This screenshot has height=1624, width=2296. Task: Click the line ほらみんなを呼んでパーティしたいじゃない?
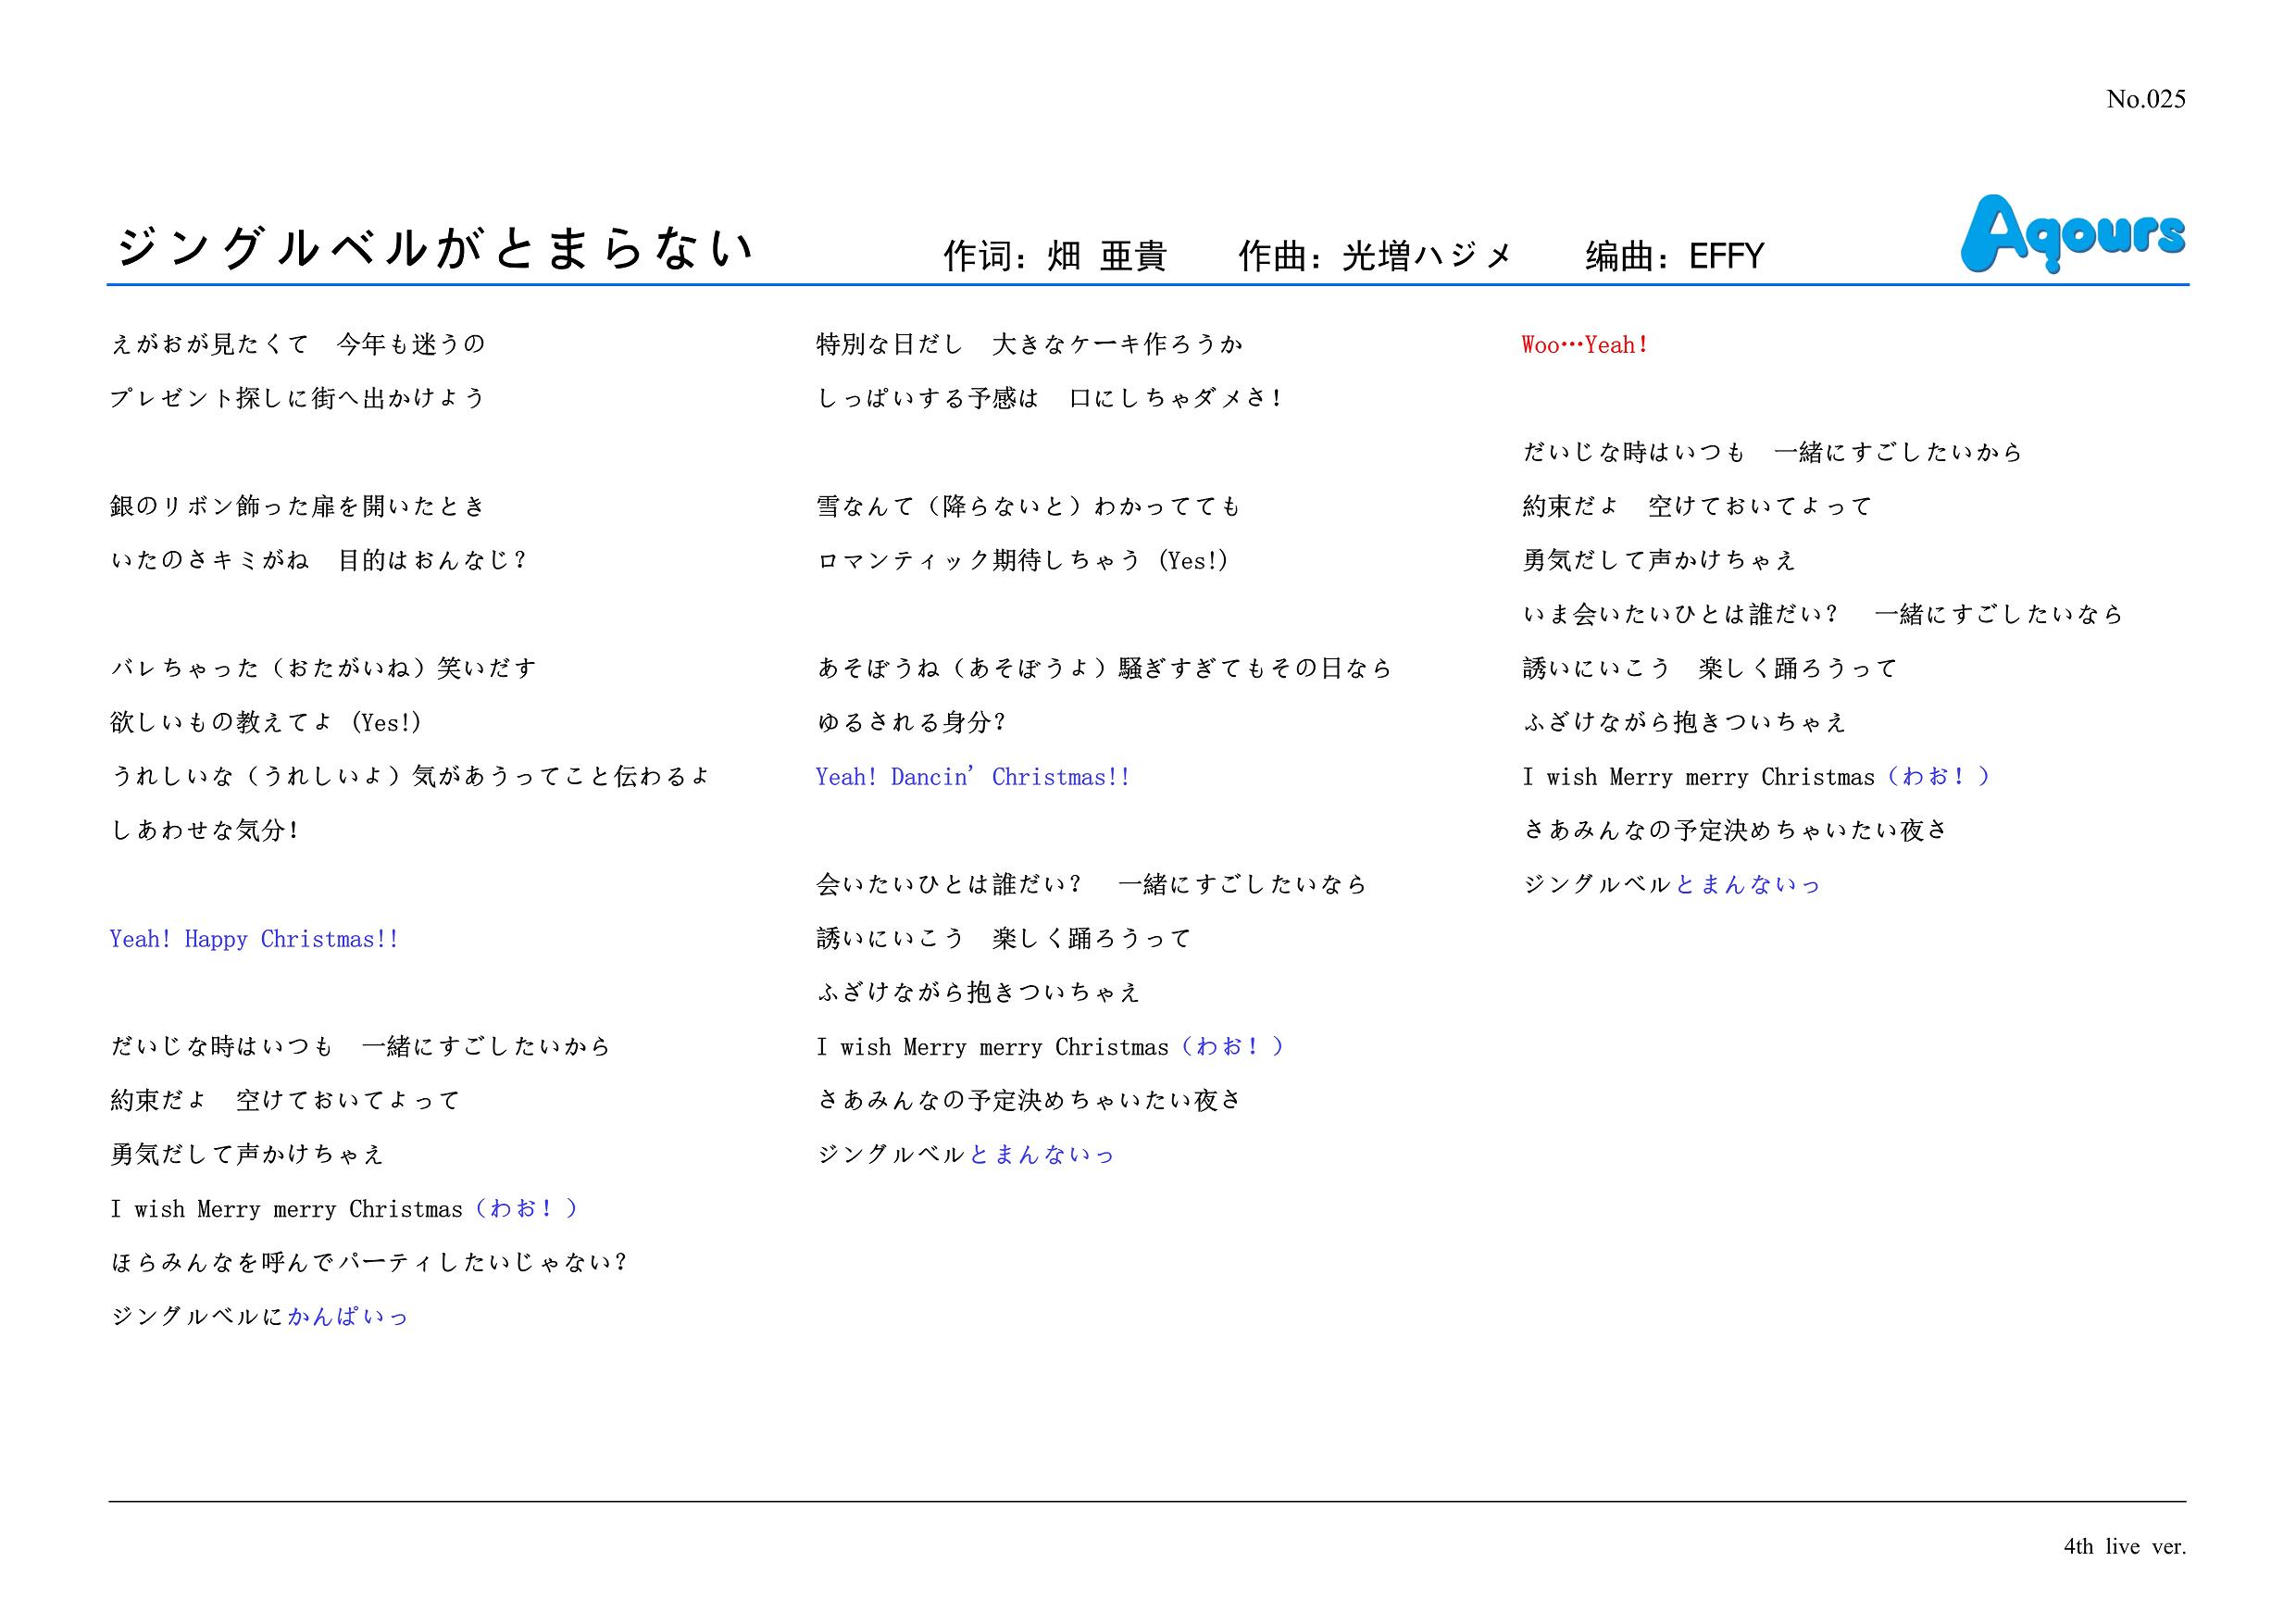tap(368, 1262)
